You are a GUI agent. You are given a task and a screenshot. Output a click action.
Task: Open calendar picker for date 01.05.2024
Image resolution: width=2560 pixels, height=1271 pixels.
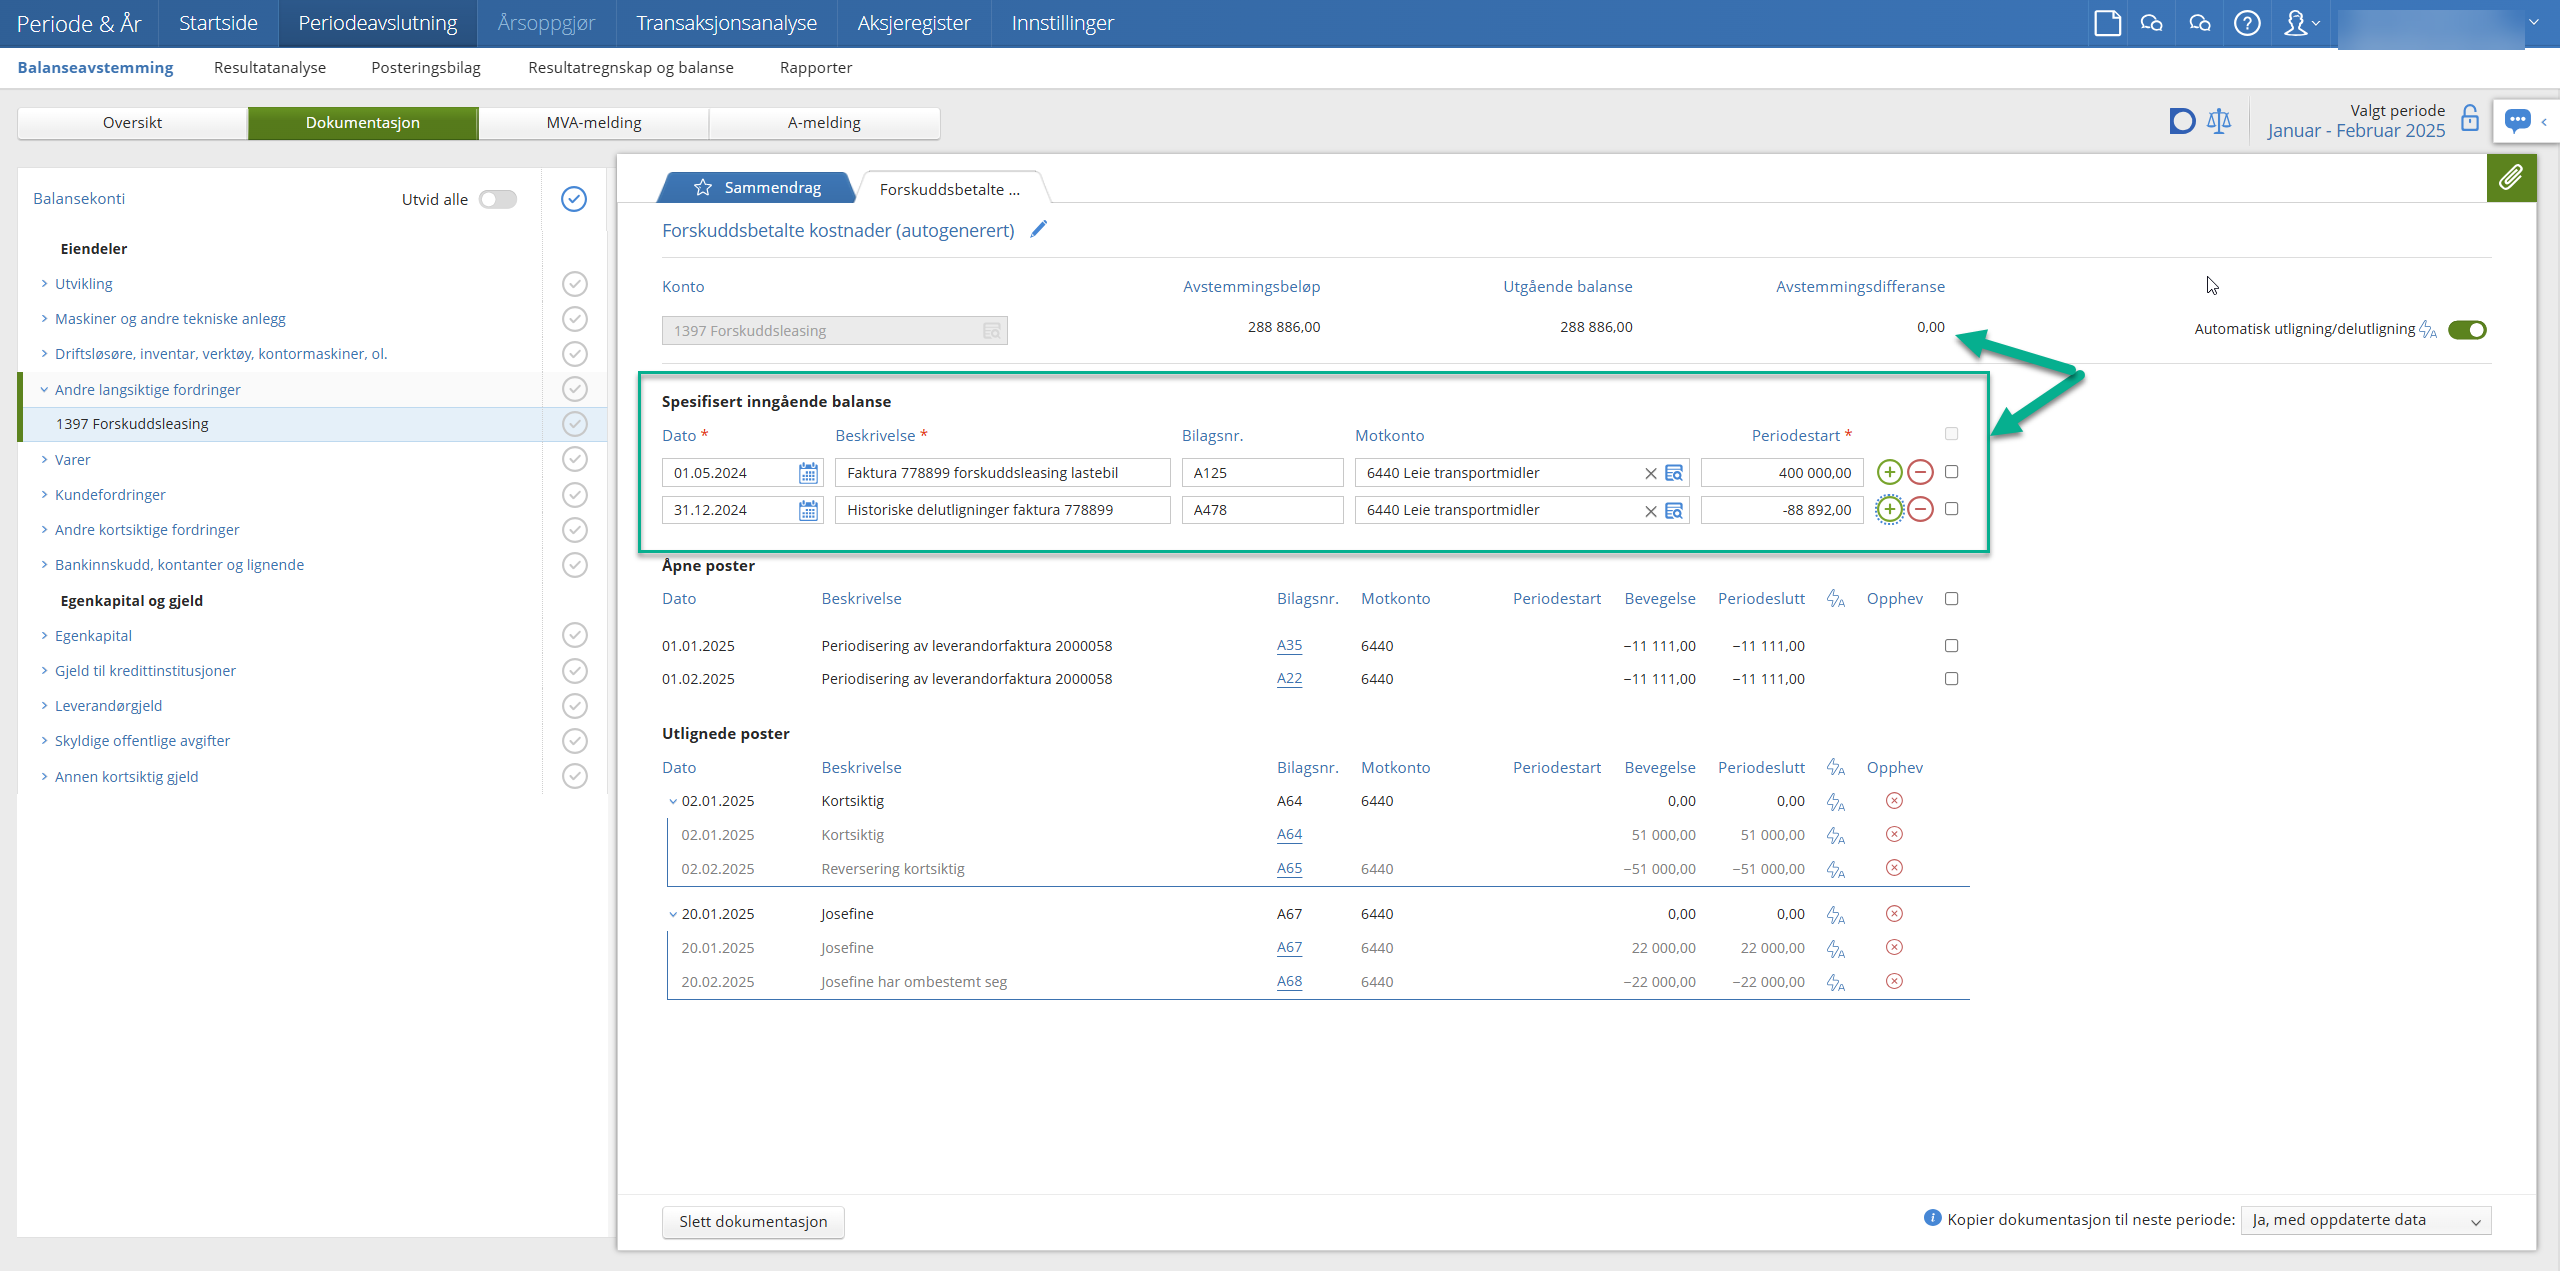(808, 473)
